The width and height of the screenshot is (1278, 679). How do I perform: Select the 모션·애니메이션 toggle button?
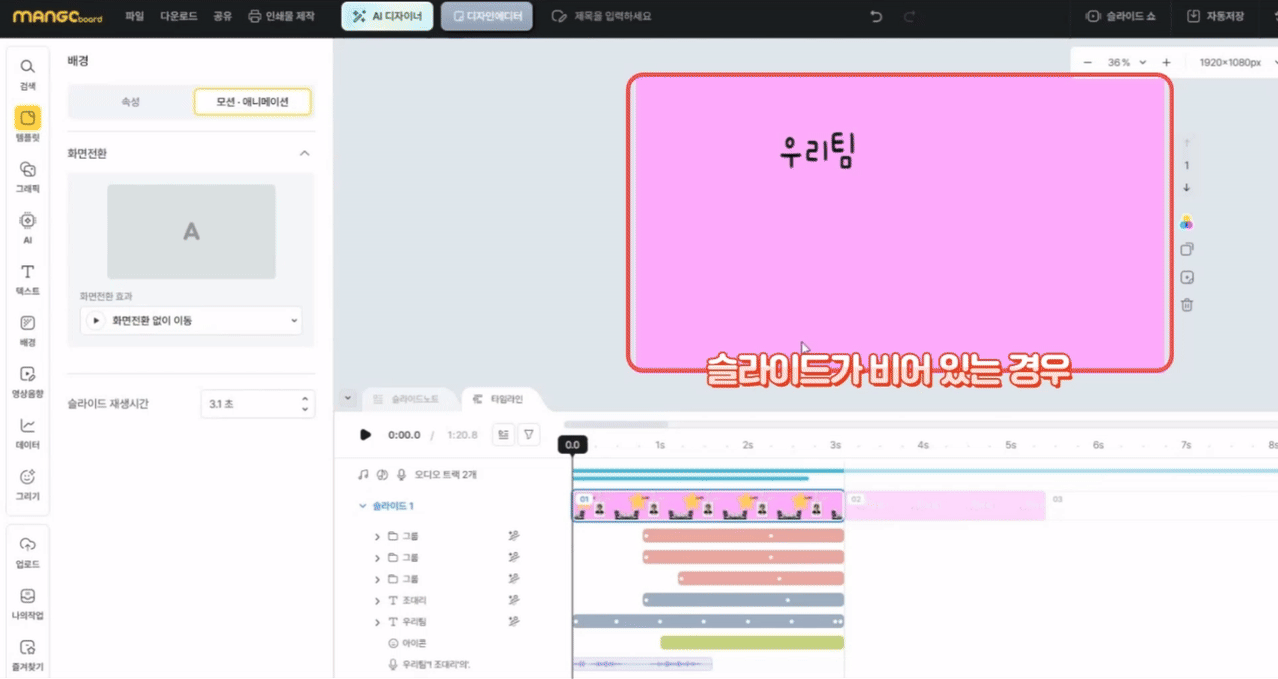(x=252, y=102)
